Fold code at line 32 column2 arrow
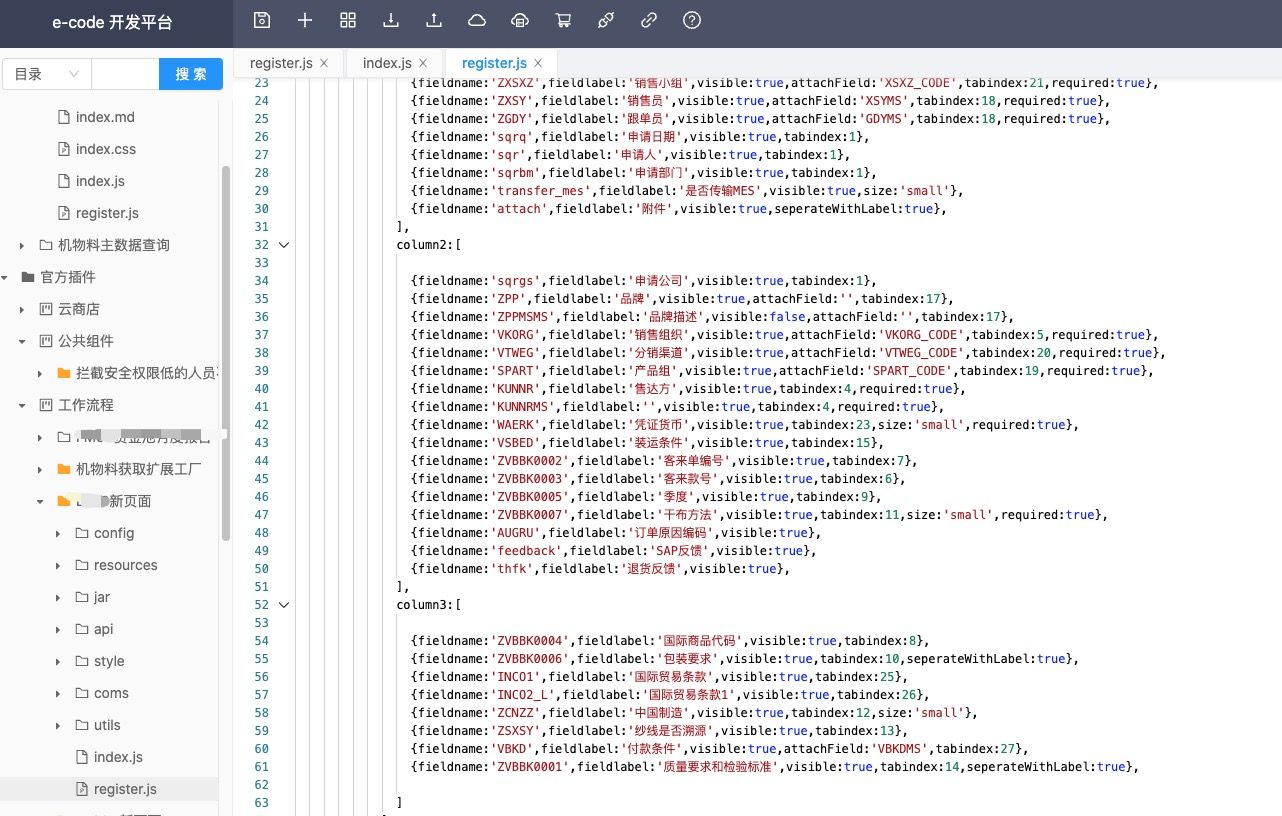The image size is (1282, 816). click(x=284, y=244)
